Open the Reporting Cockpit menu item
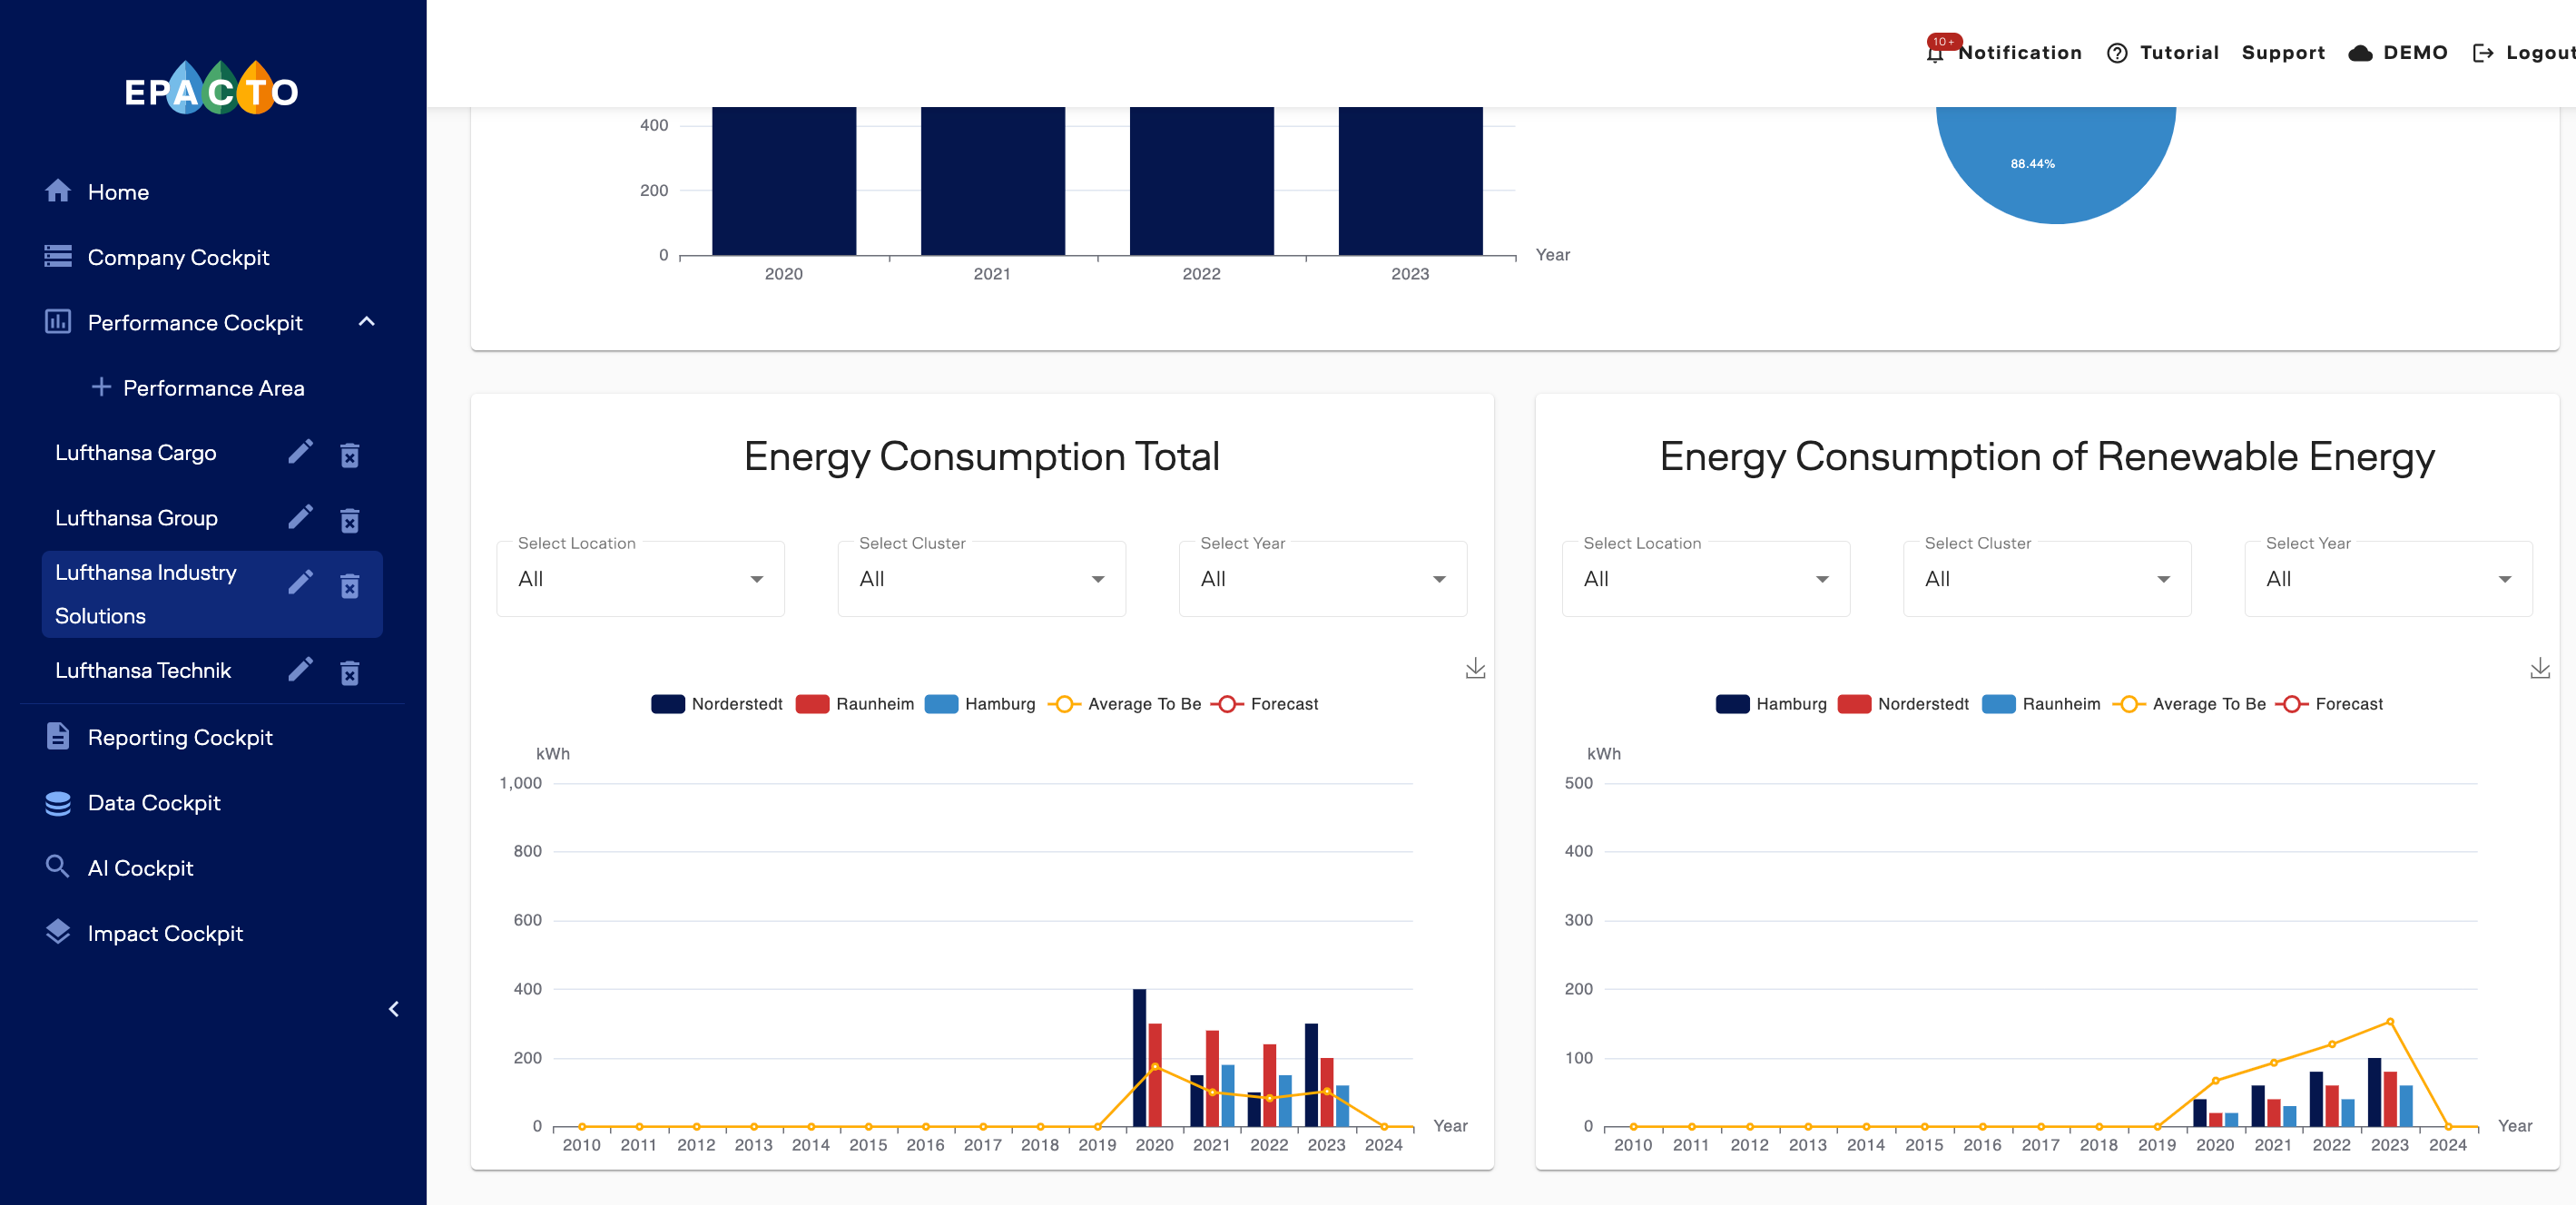 180,738
